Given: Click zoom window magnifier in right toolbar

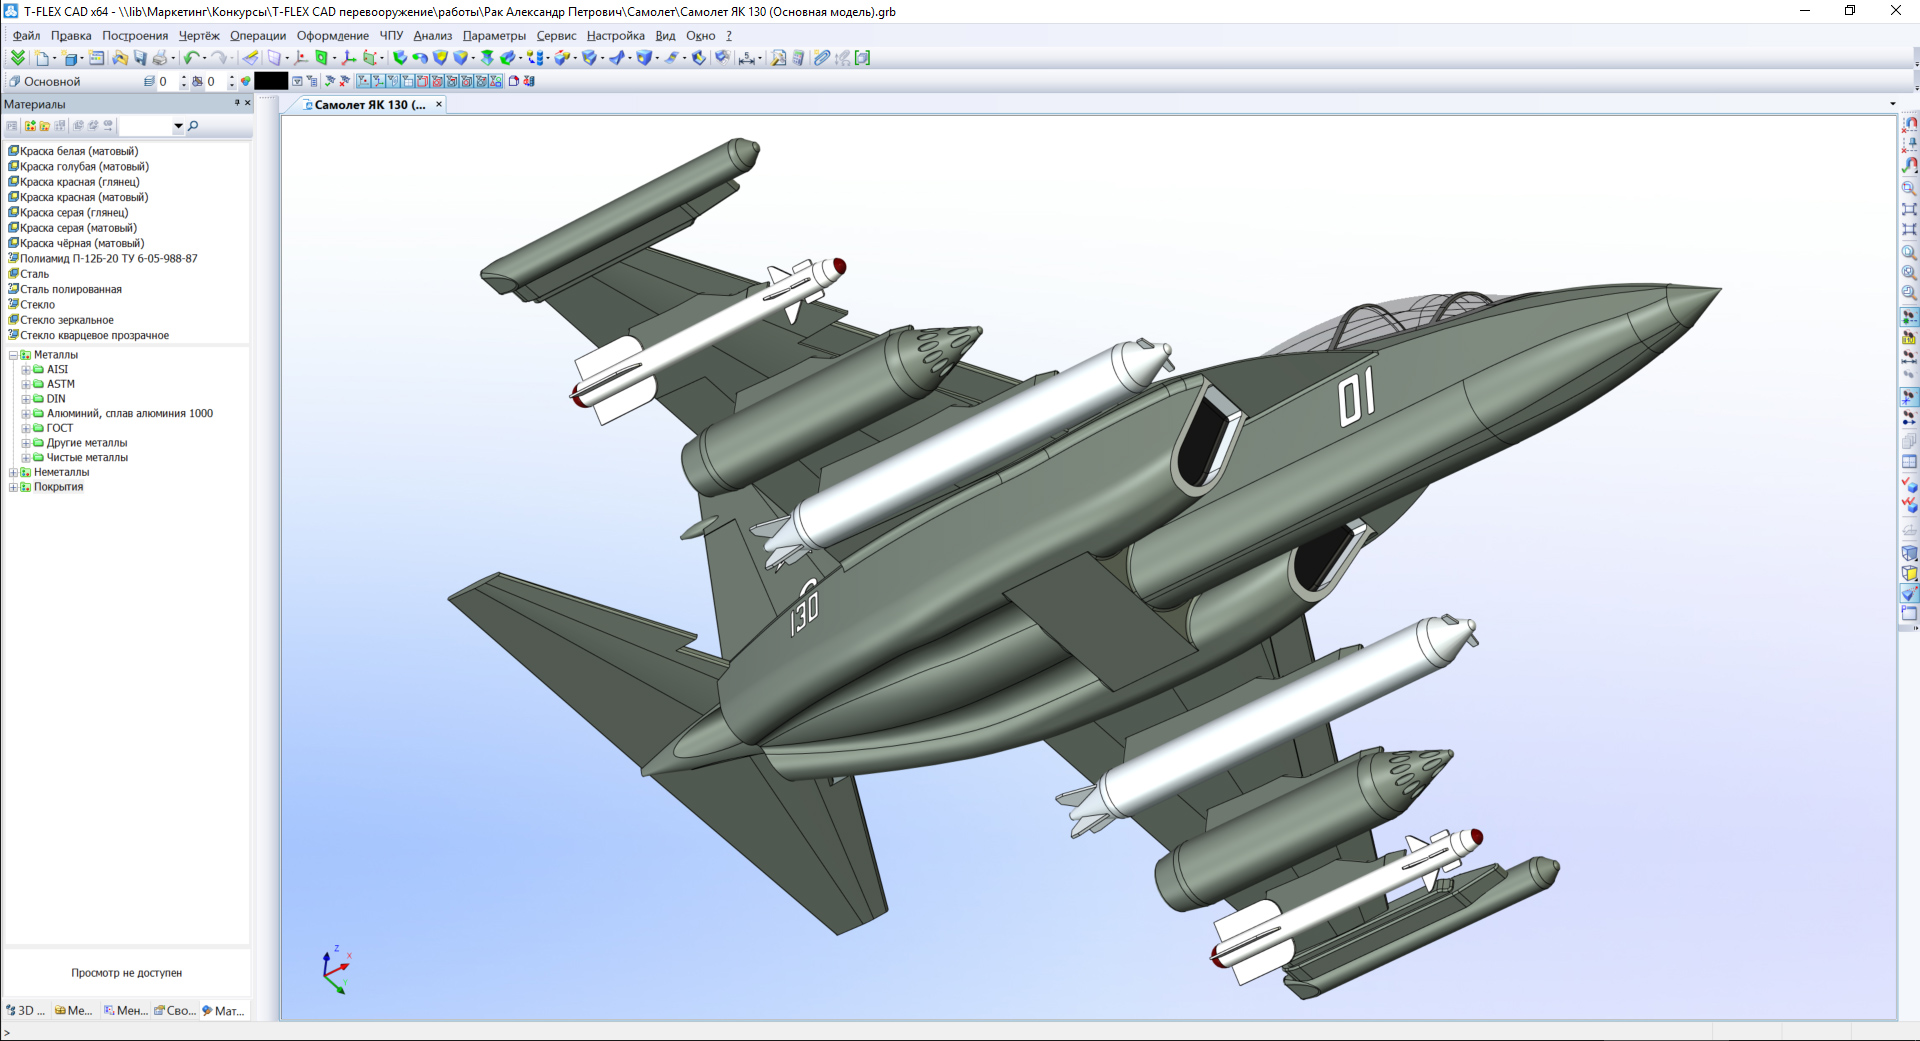Looking at the screenshot, I should pyautogui.click(x=1909, y=188).
